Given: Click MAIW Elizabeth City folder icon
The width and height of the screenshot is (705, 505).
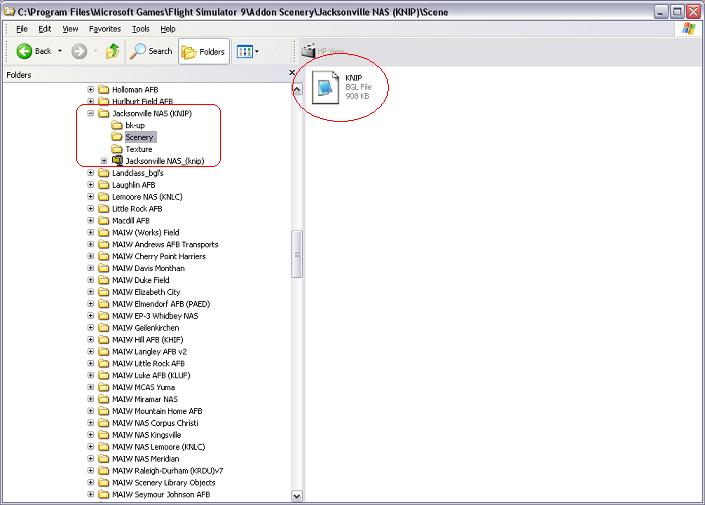Looking at the screenshot, I should [104, 292].
